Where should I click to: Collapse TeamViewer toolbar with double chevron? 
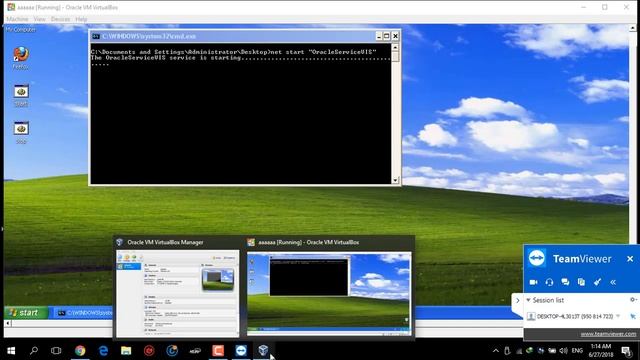tap(613, 282)
